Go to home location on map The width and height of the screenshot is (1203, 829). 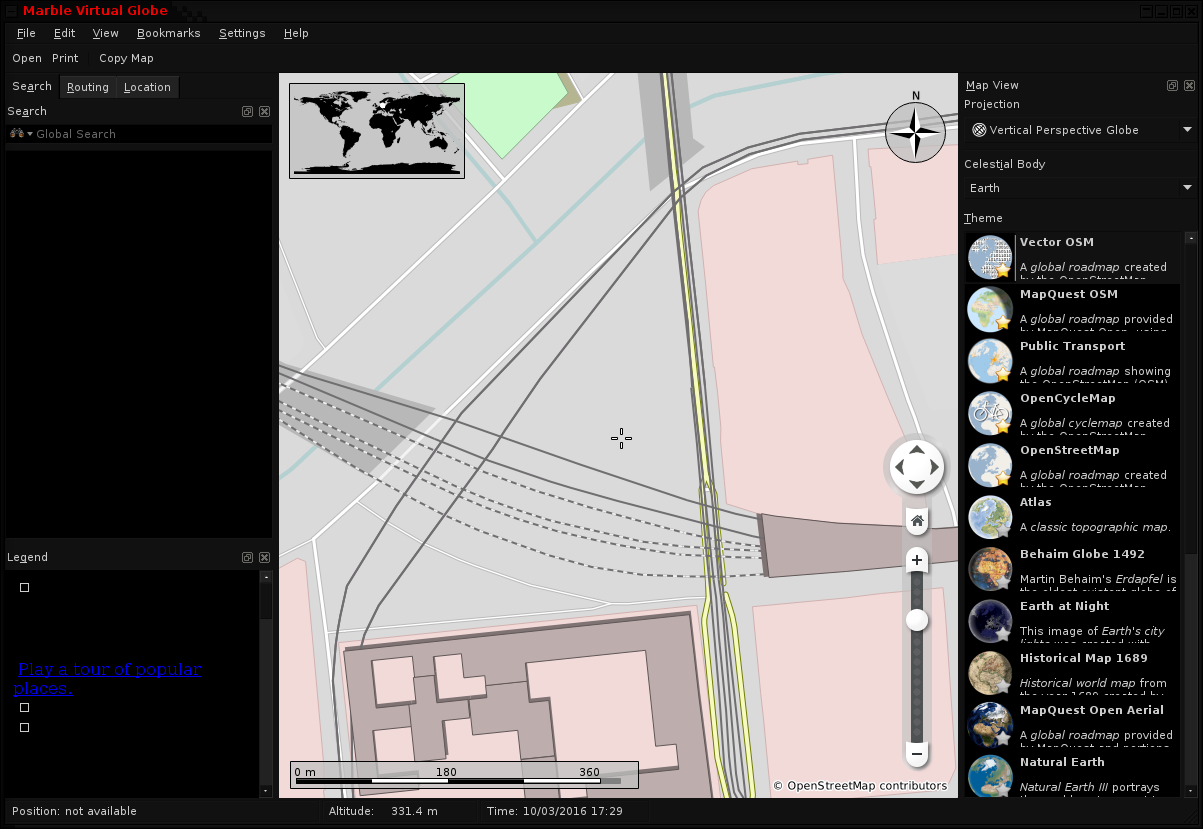click(x=917, y=521)
